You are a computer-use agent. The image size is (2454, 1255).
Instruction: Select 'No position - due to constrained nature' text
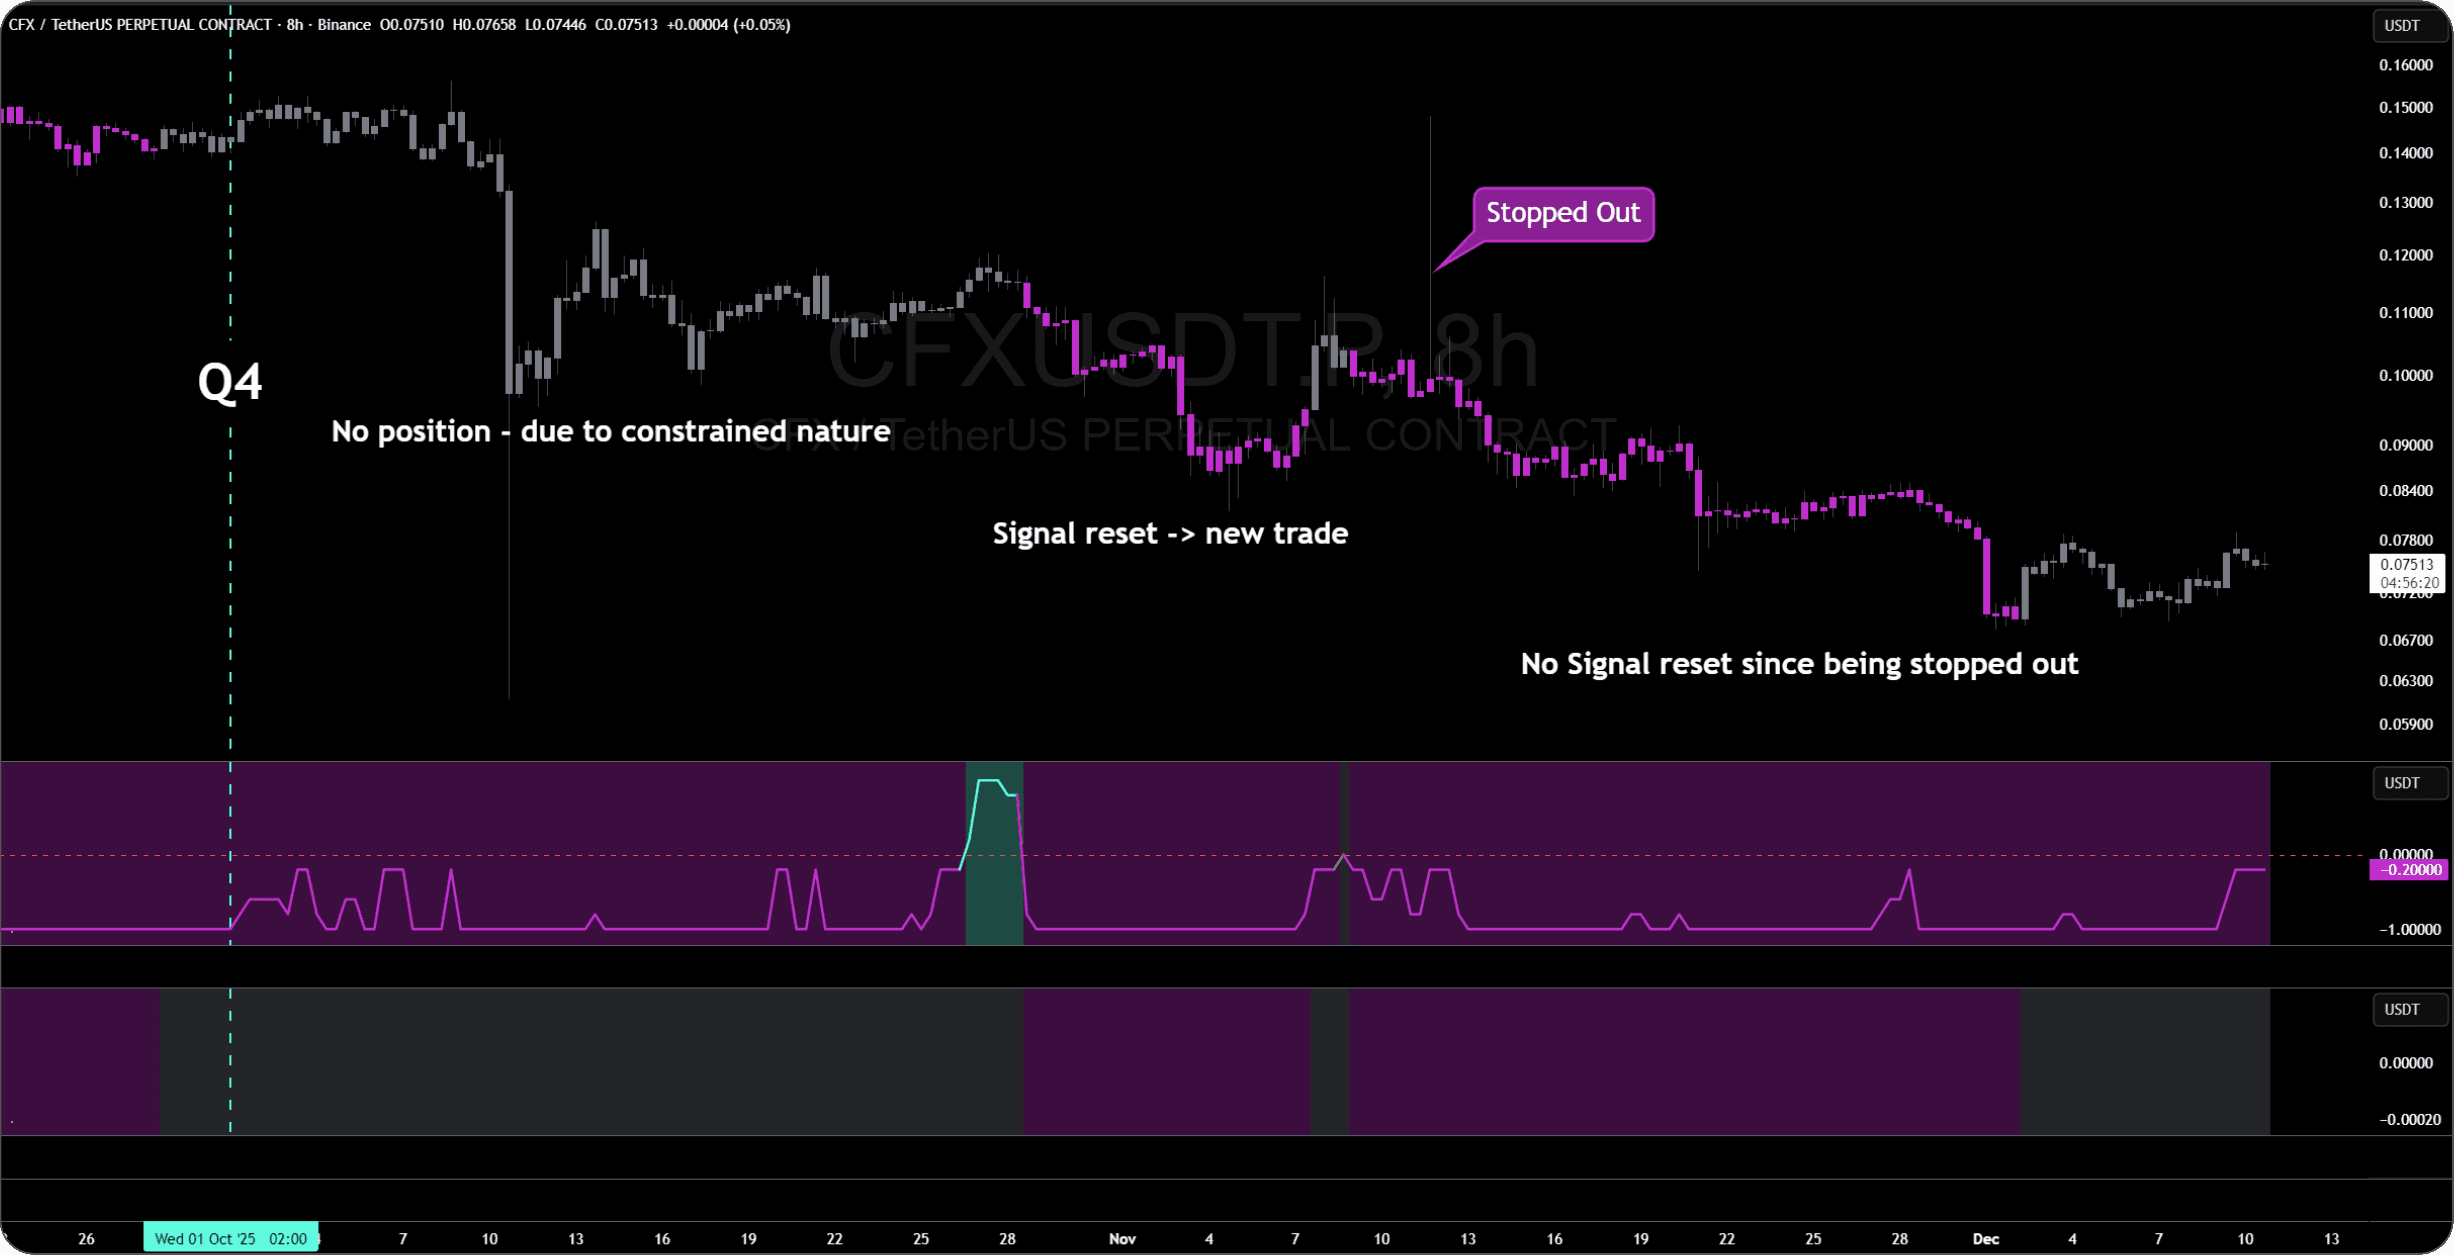coord(610,431)
